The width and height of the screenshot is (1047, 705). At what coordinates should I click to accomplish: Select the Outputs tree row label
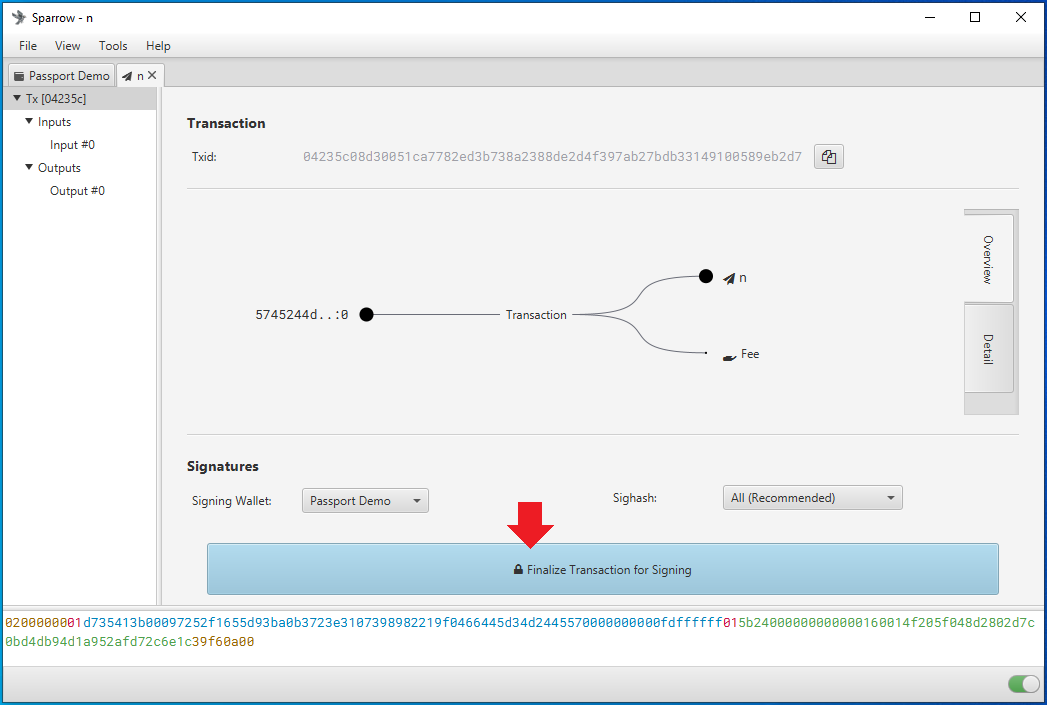click(59, 168)
